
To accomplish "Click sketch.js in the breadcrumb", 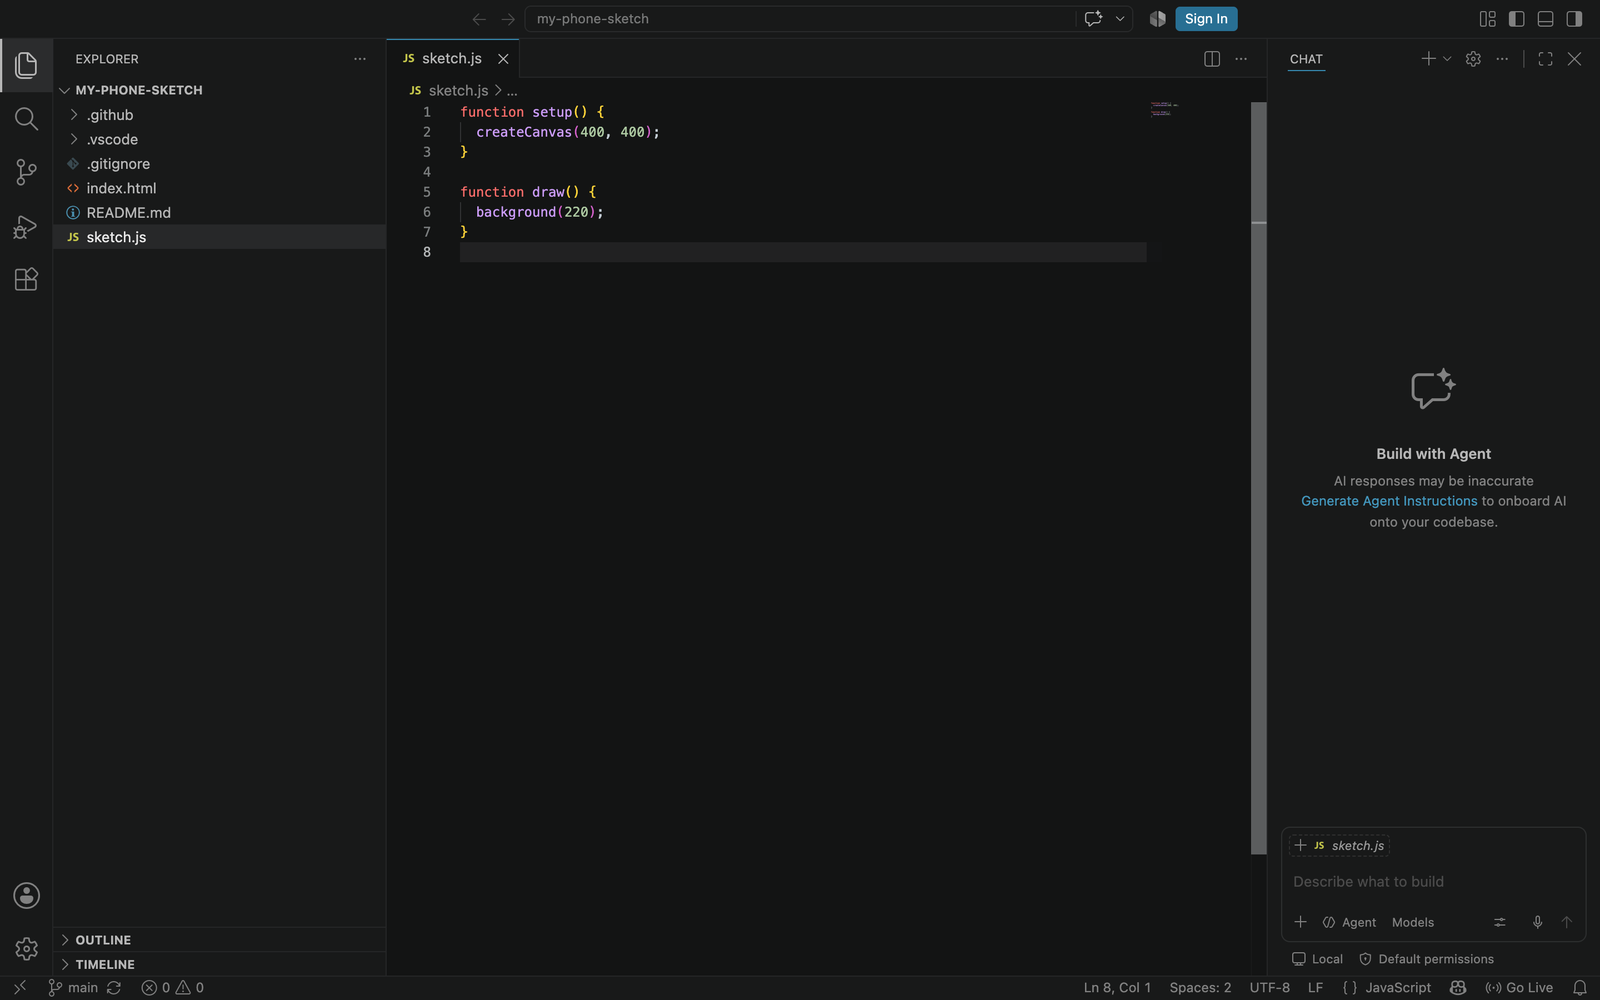I will coord(458,90).
